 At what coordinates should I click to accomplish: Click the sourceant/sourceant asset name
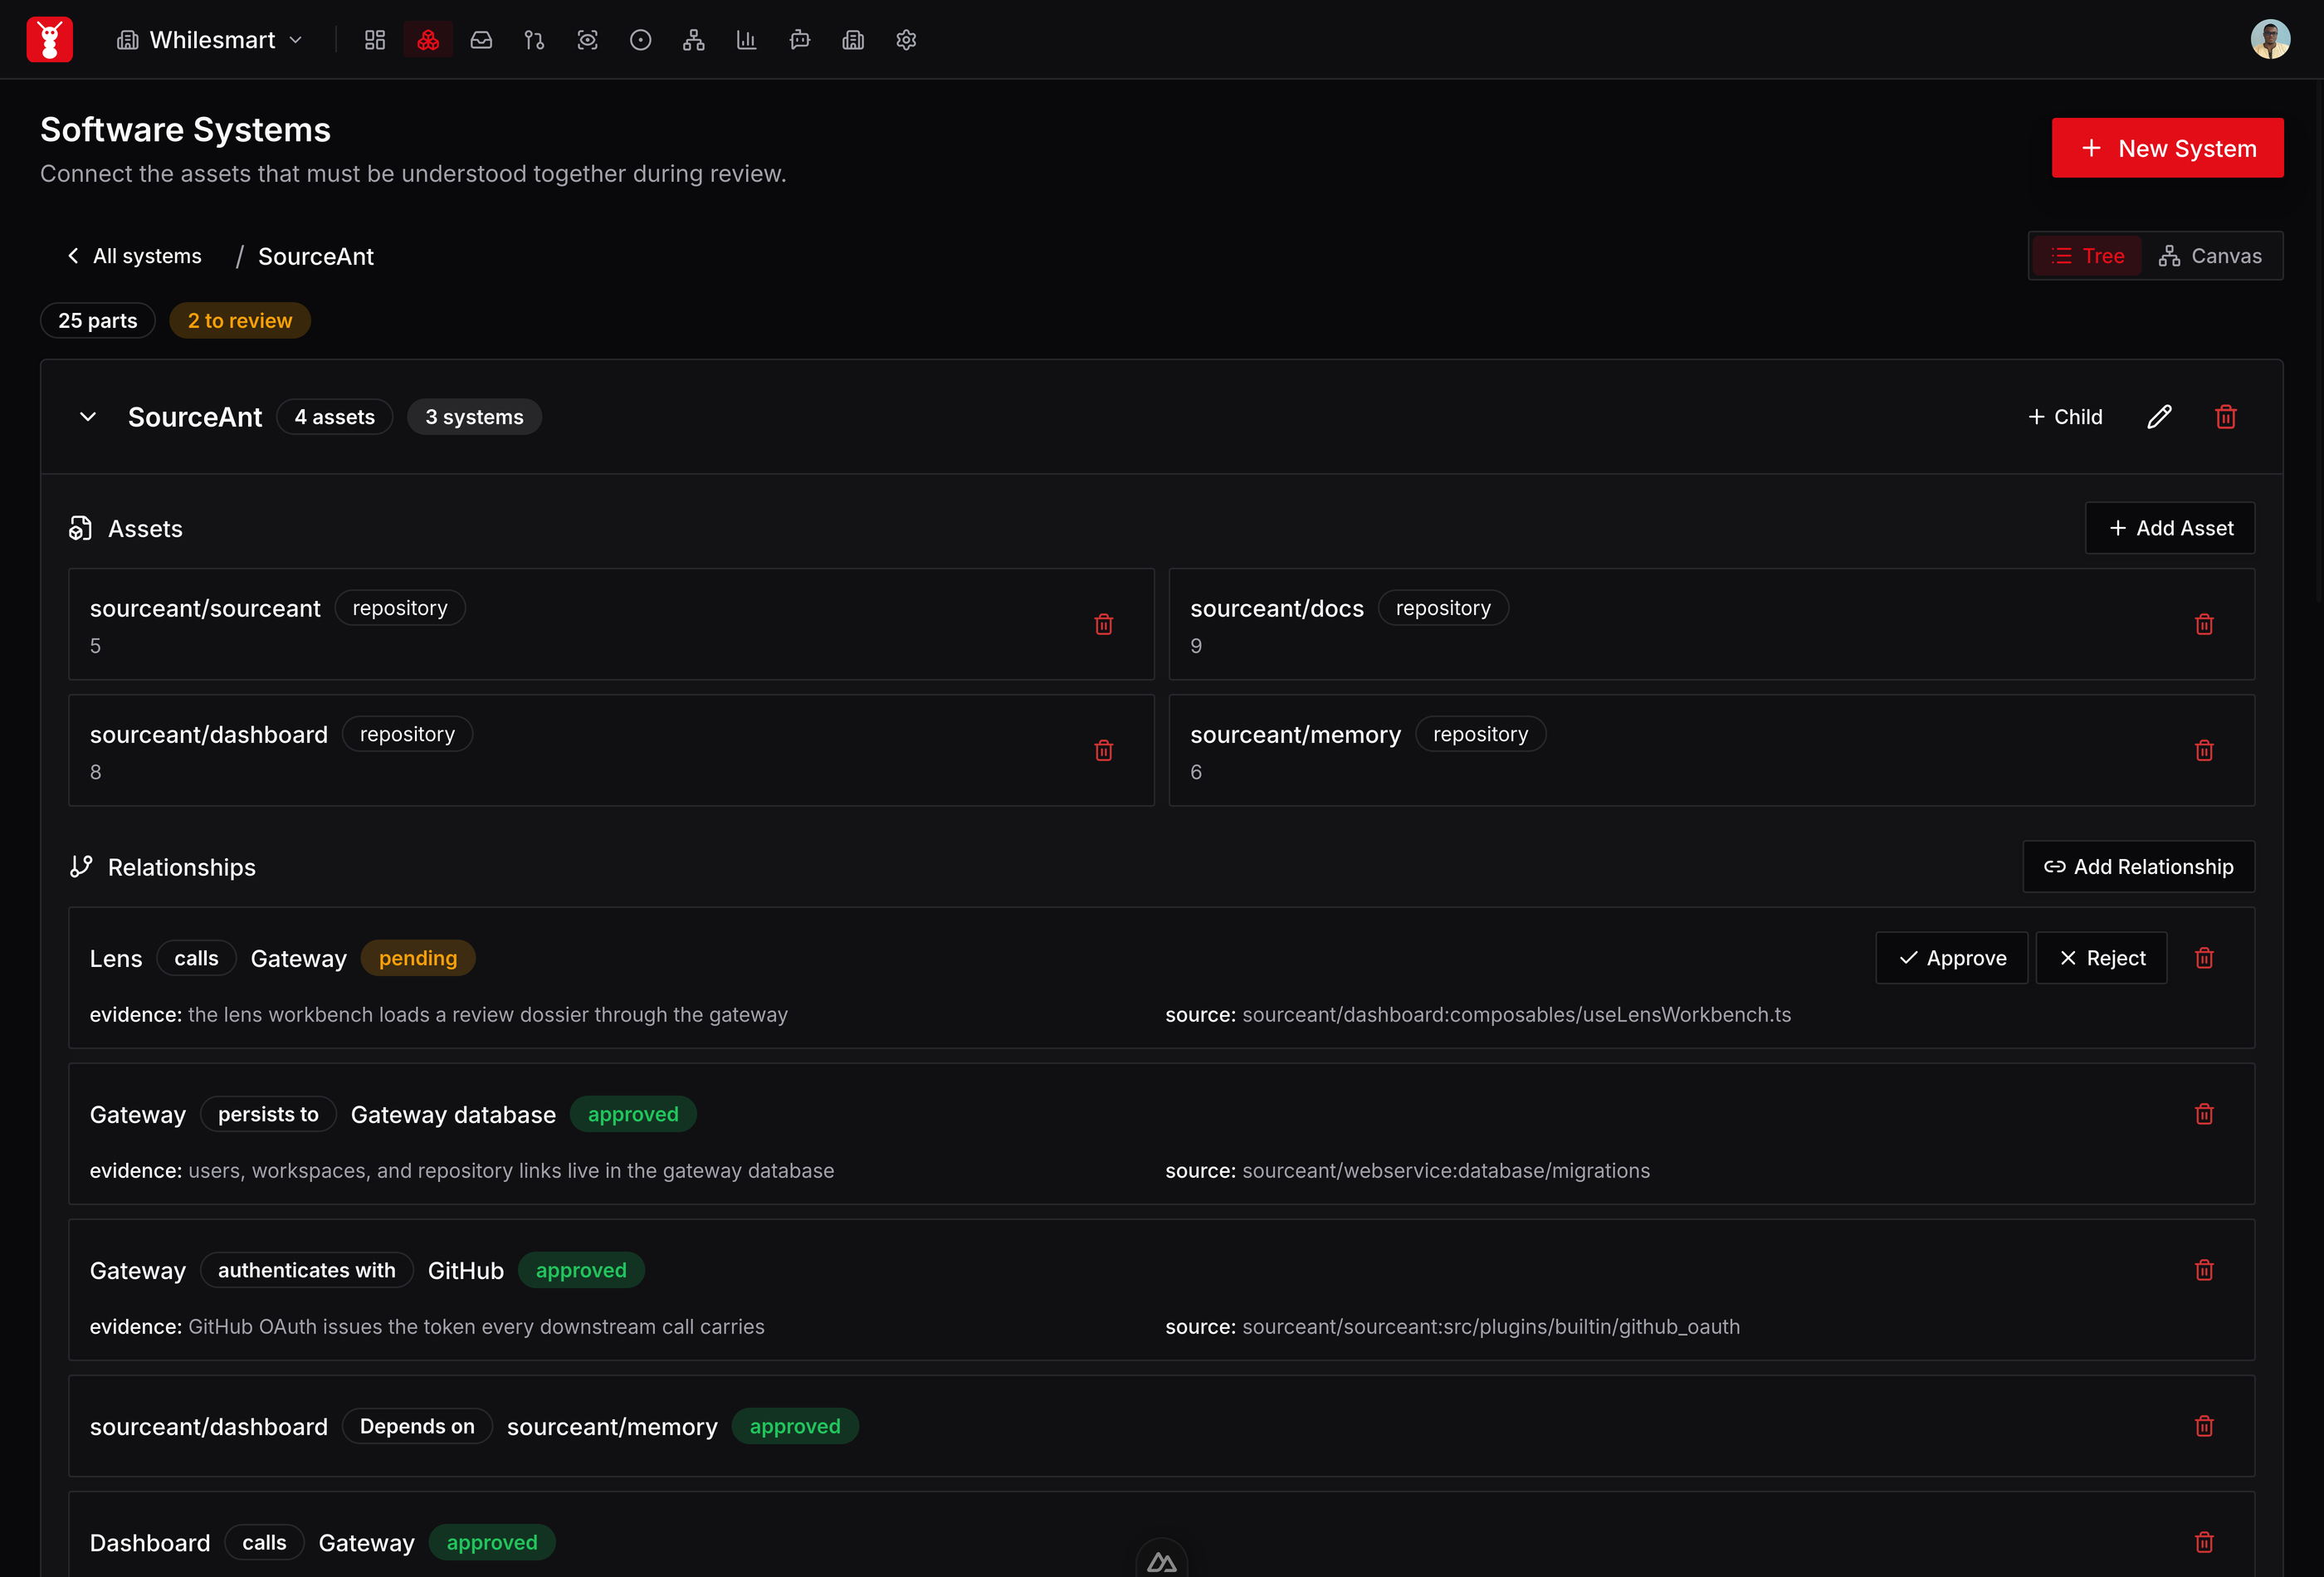click(205, 608)
